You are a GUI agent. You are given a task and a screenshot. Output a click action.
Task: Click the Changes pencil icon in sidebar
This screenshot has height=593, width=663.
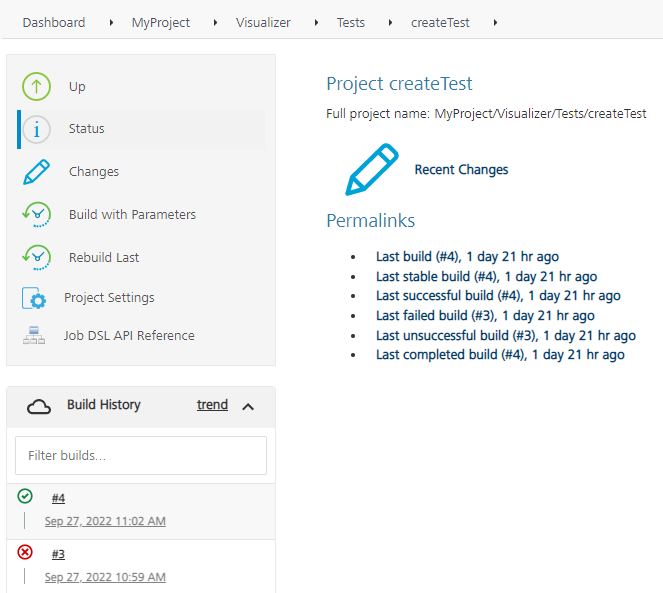pyautogui.click(x=37, y=172)
